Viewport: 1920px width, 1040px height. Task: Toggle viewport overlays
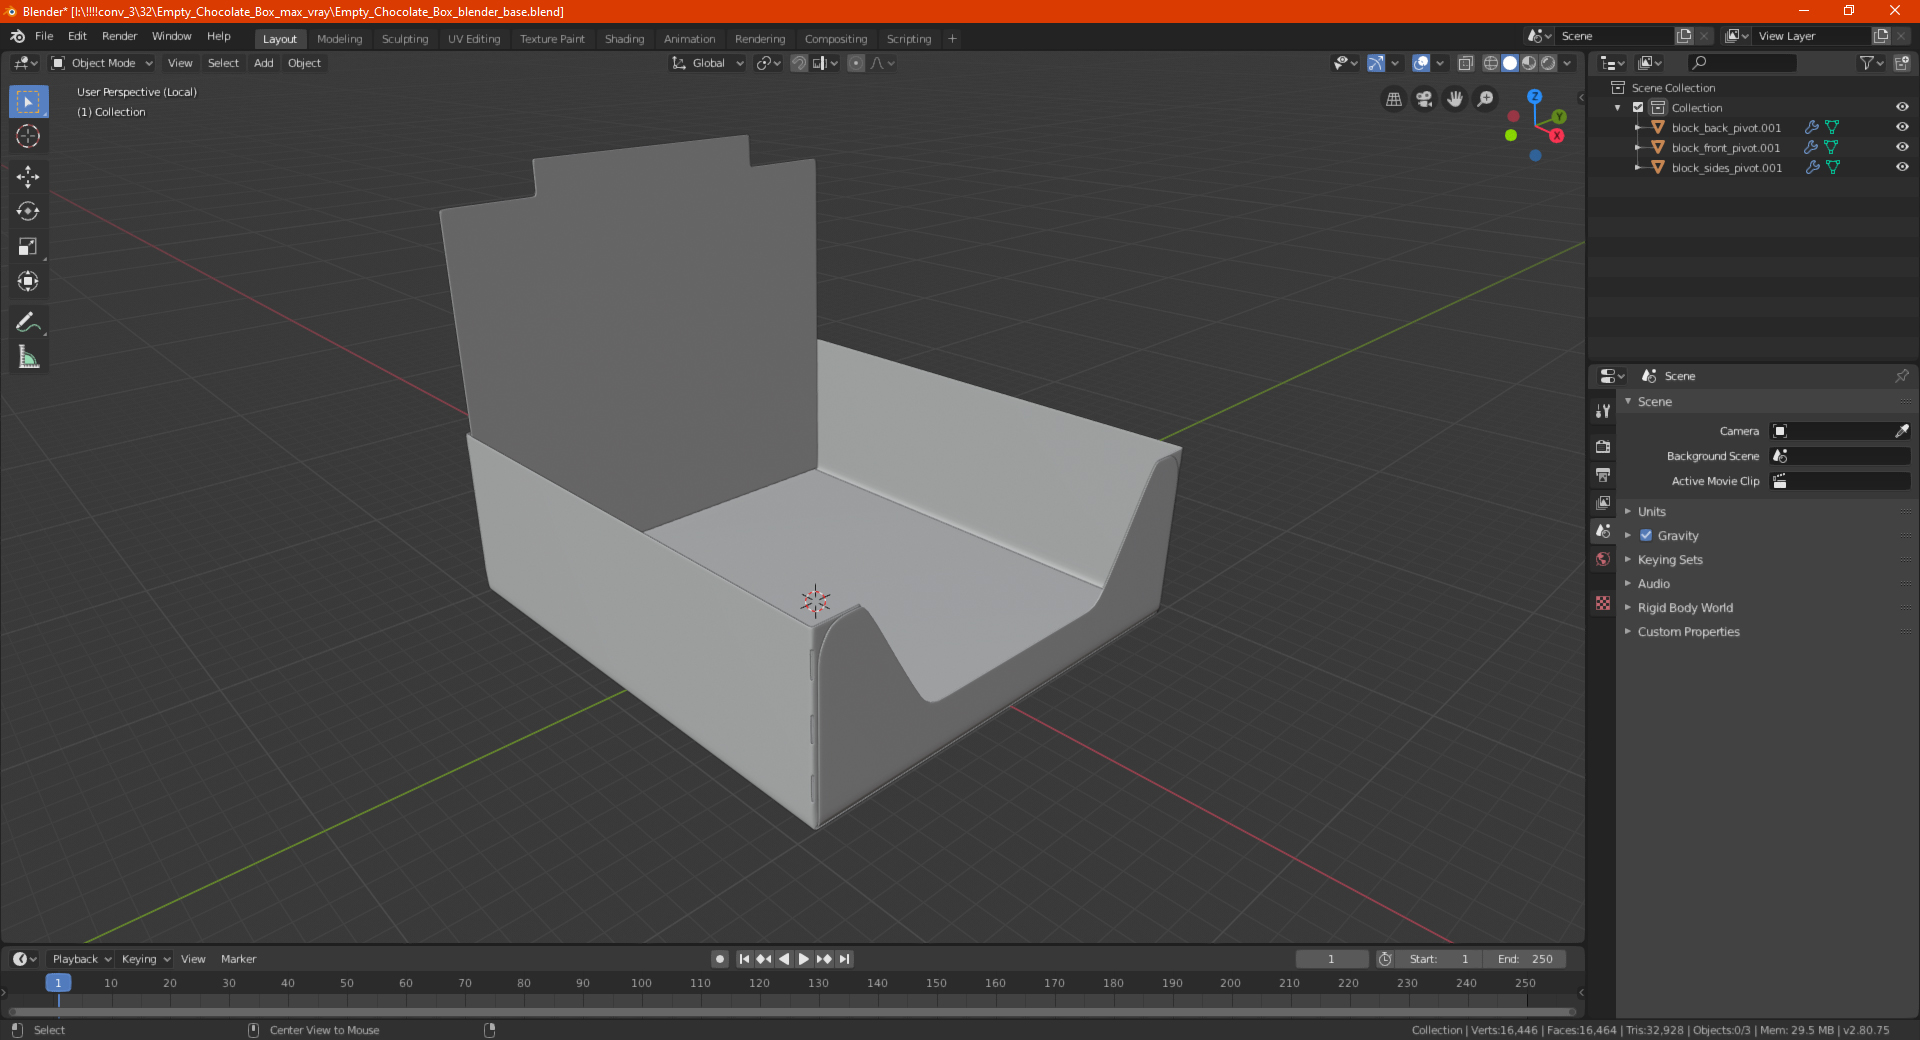click(1421, 63)
